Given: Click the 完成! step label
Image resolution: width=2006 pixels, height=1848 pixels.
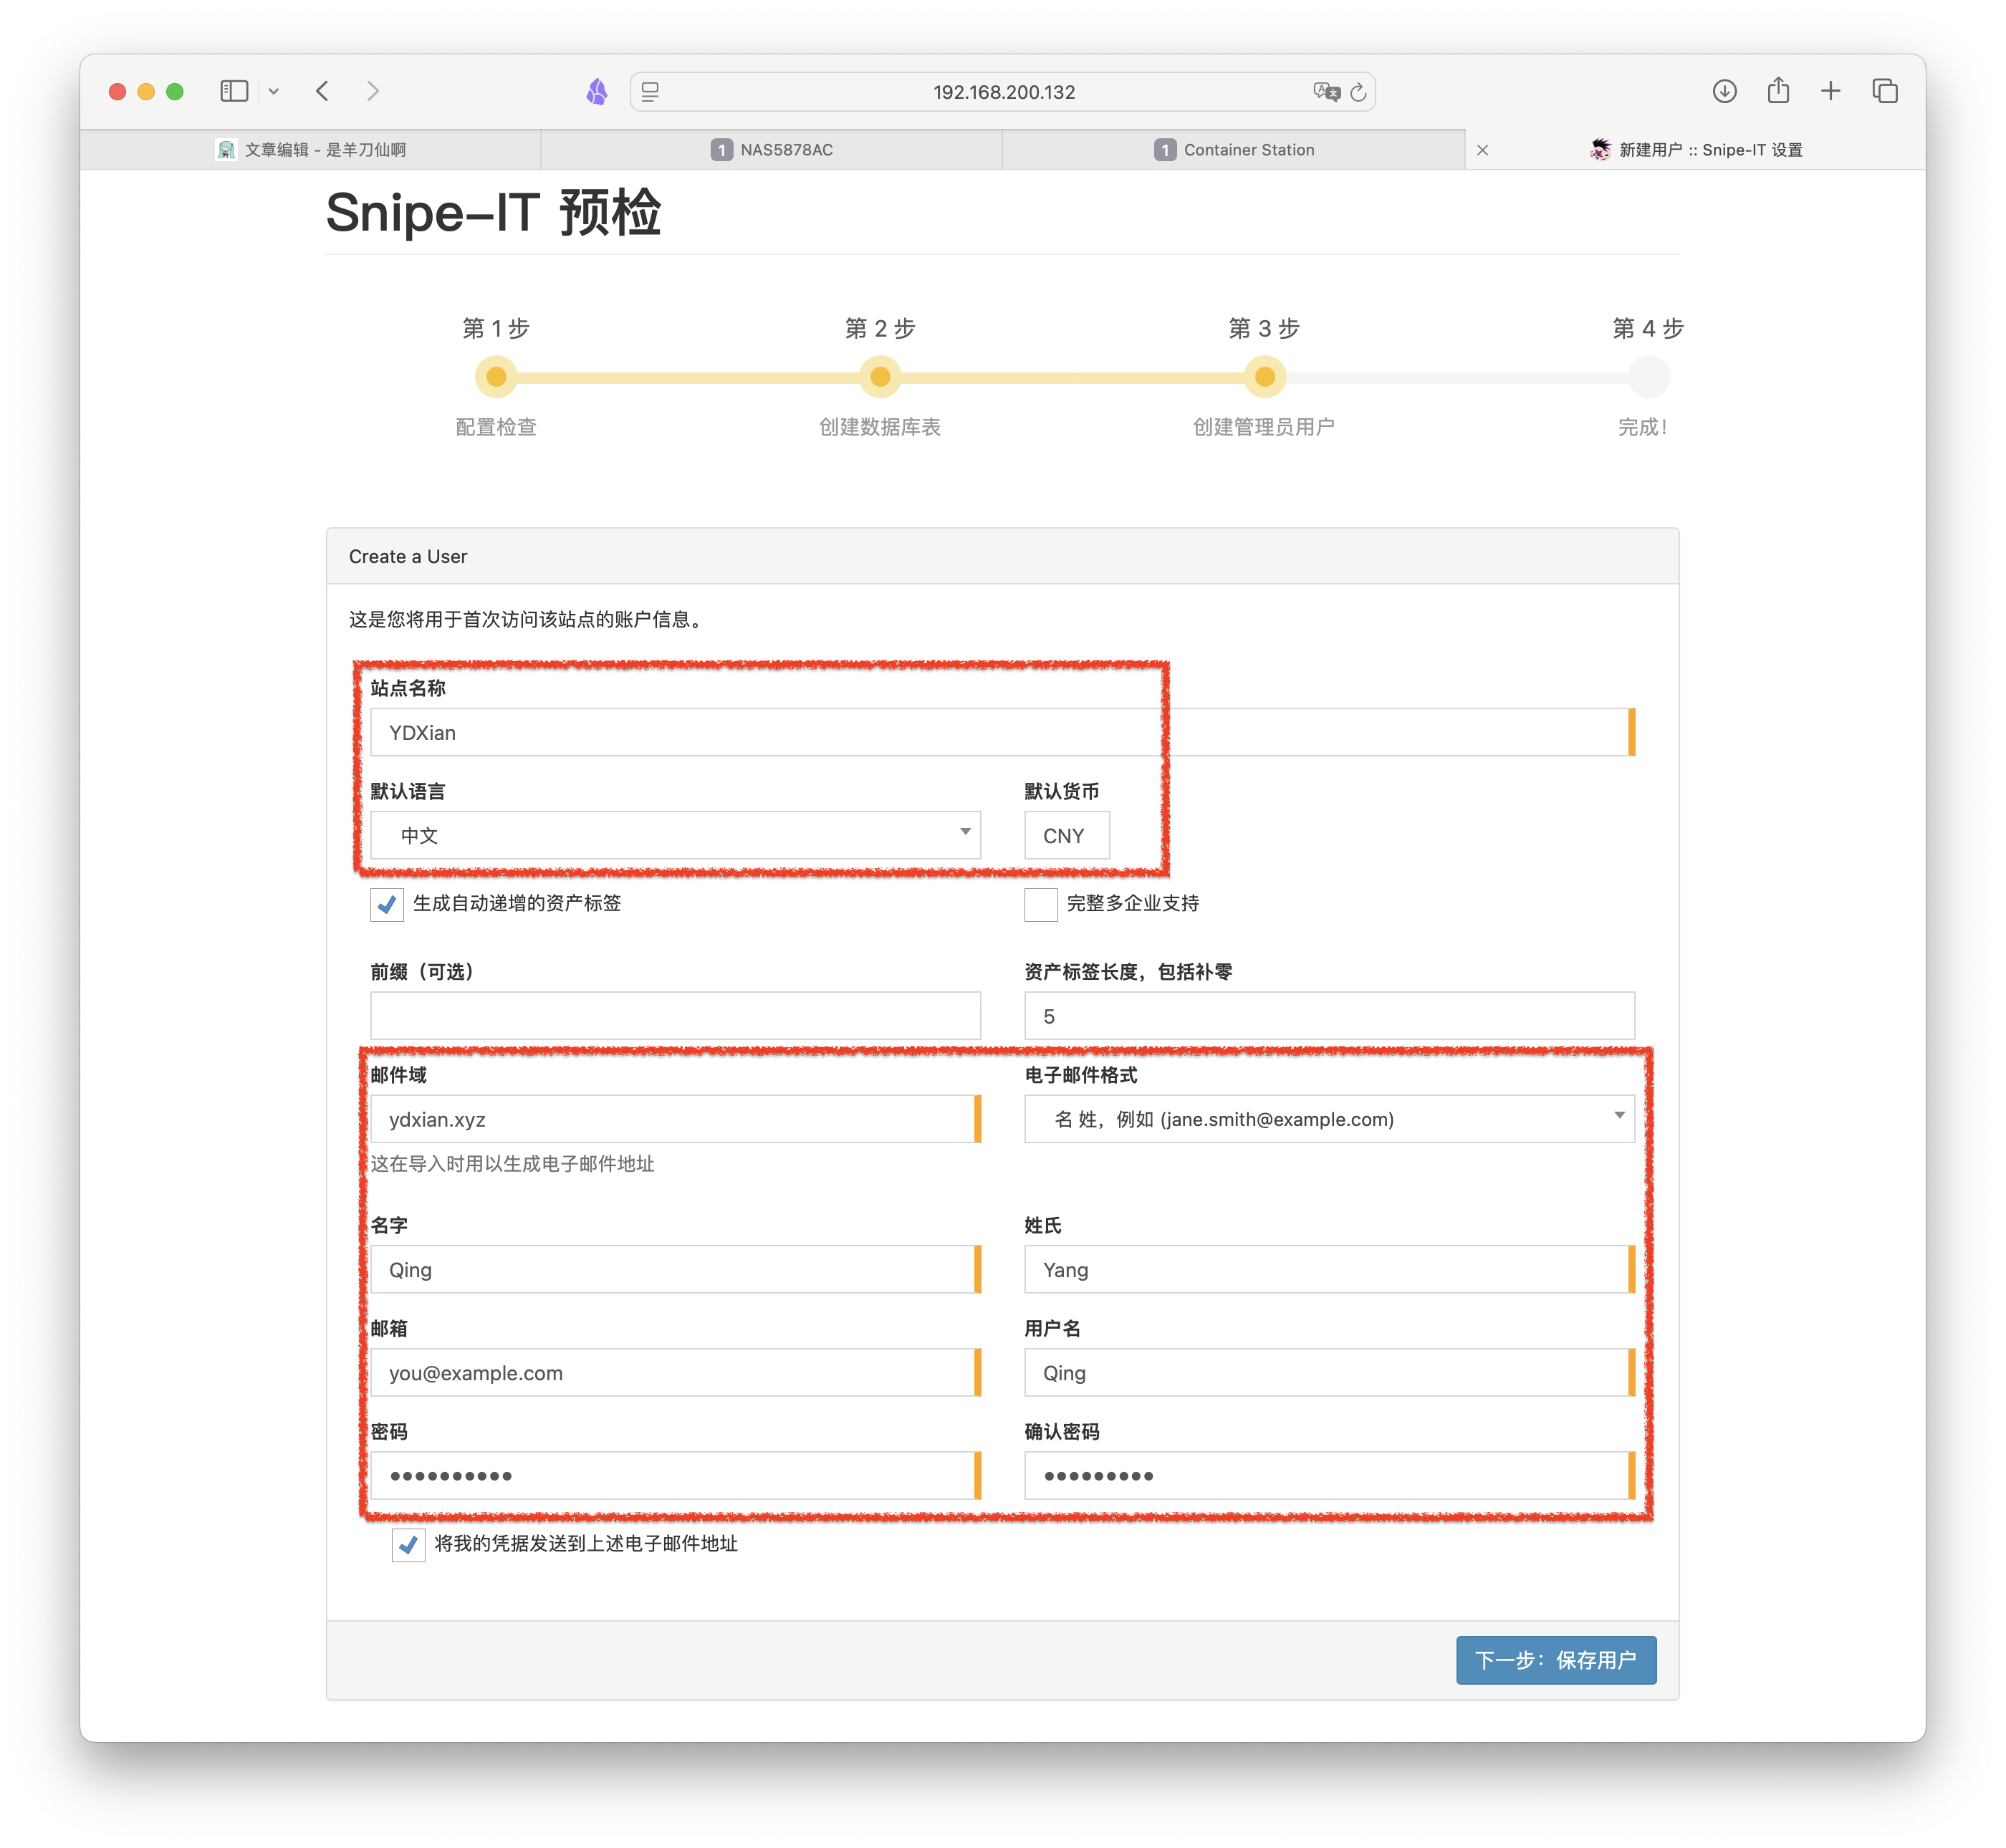Looking at the screenshot, I should coord(1642,427).
